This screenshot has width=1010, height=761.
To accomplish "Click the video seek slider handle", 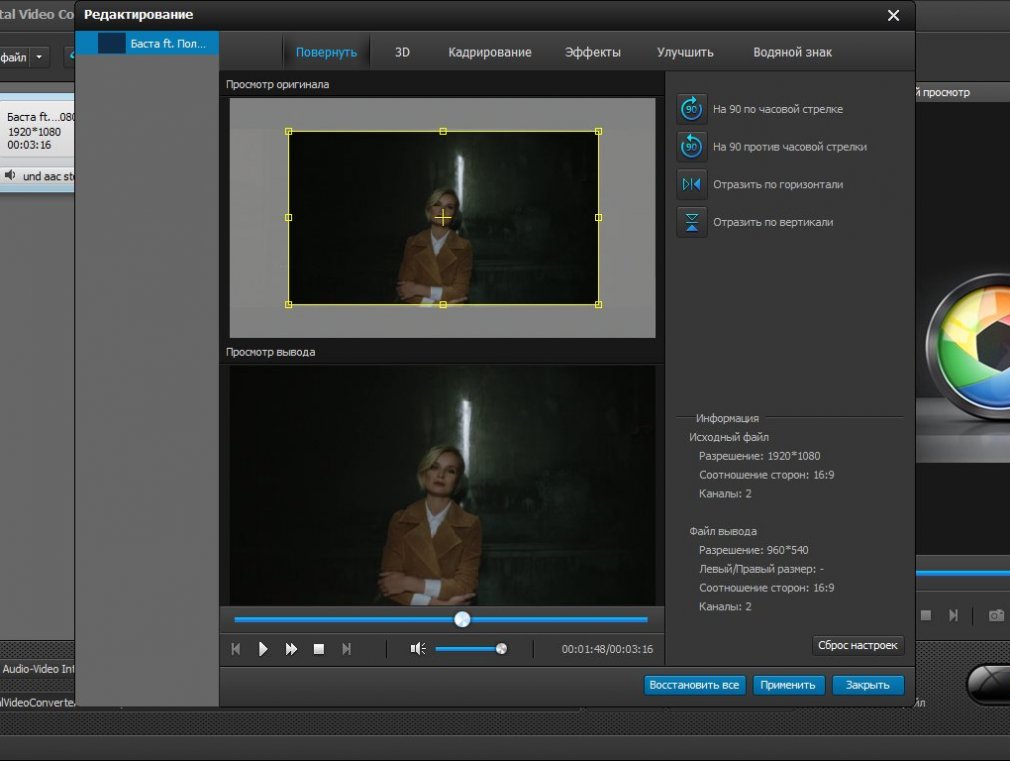I will click(x=462, y=619).
